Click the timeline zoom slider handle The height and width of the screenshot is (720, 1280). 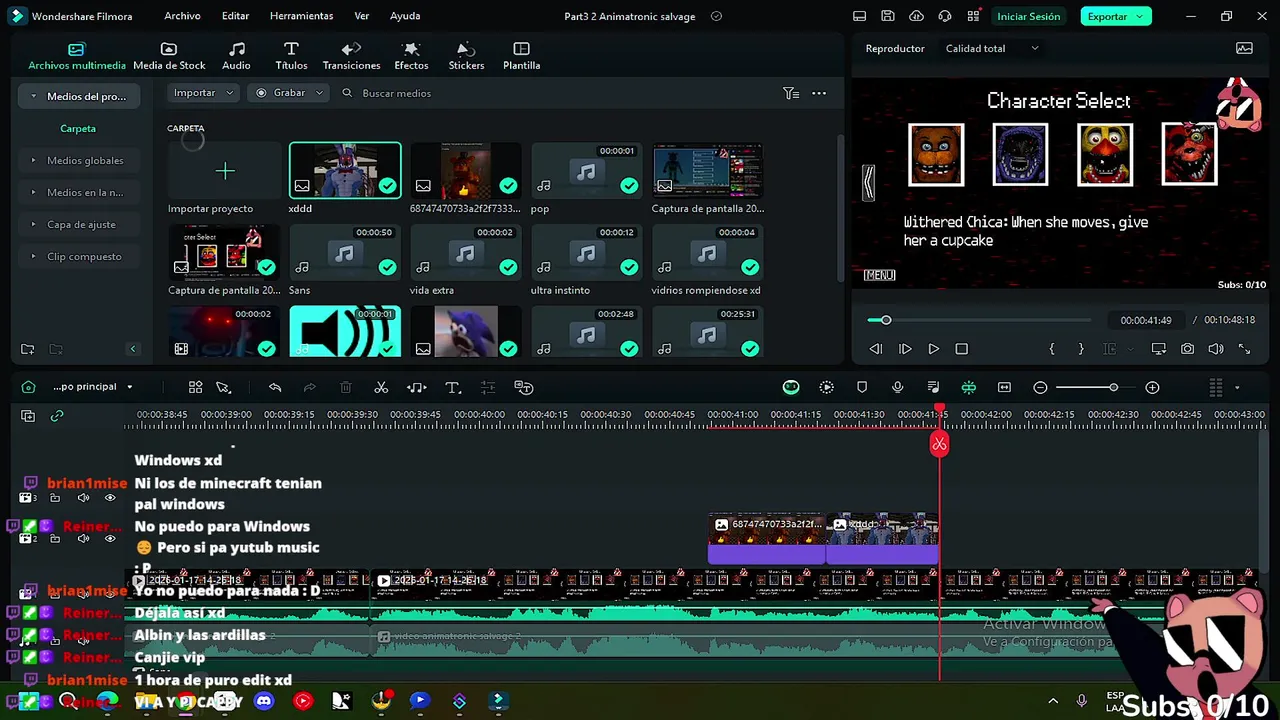pos(1113,387)
